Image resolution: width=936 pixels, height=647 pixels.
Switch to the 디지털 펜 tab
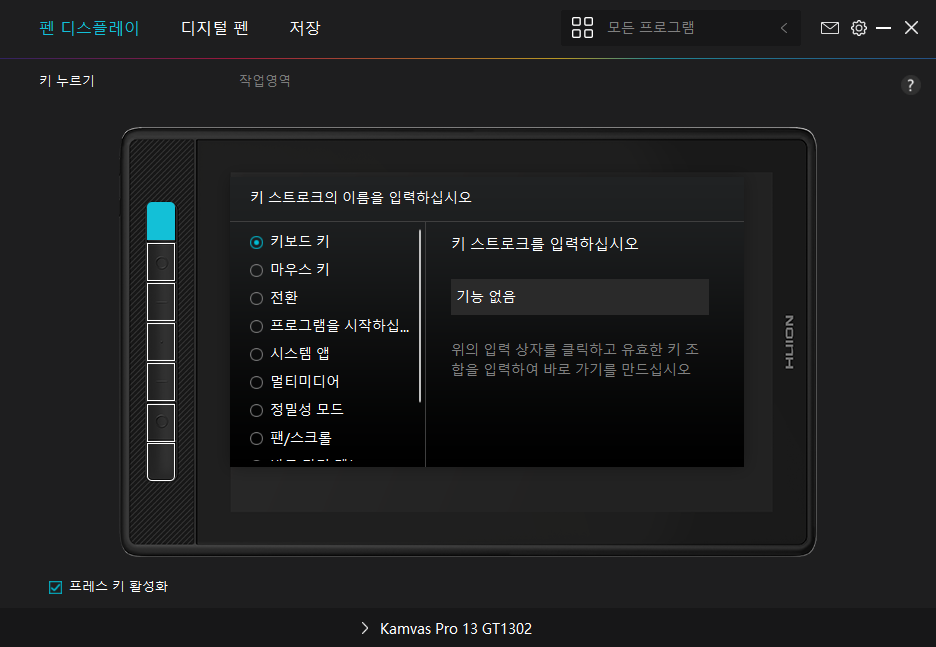pyautogui.click(x=214, y=28)
